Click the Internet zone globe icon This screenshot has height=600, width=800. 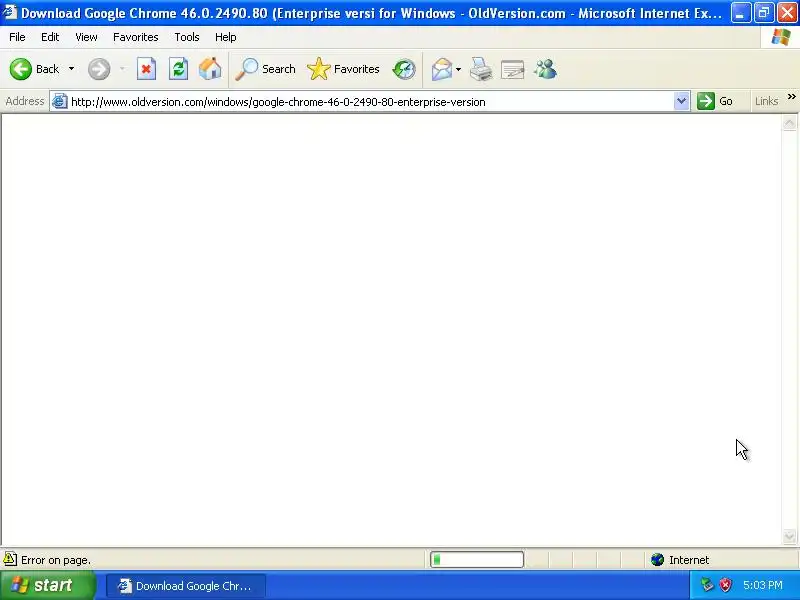[x=657, y=560]
